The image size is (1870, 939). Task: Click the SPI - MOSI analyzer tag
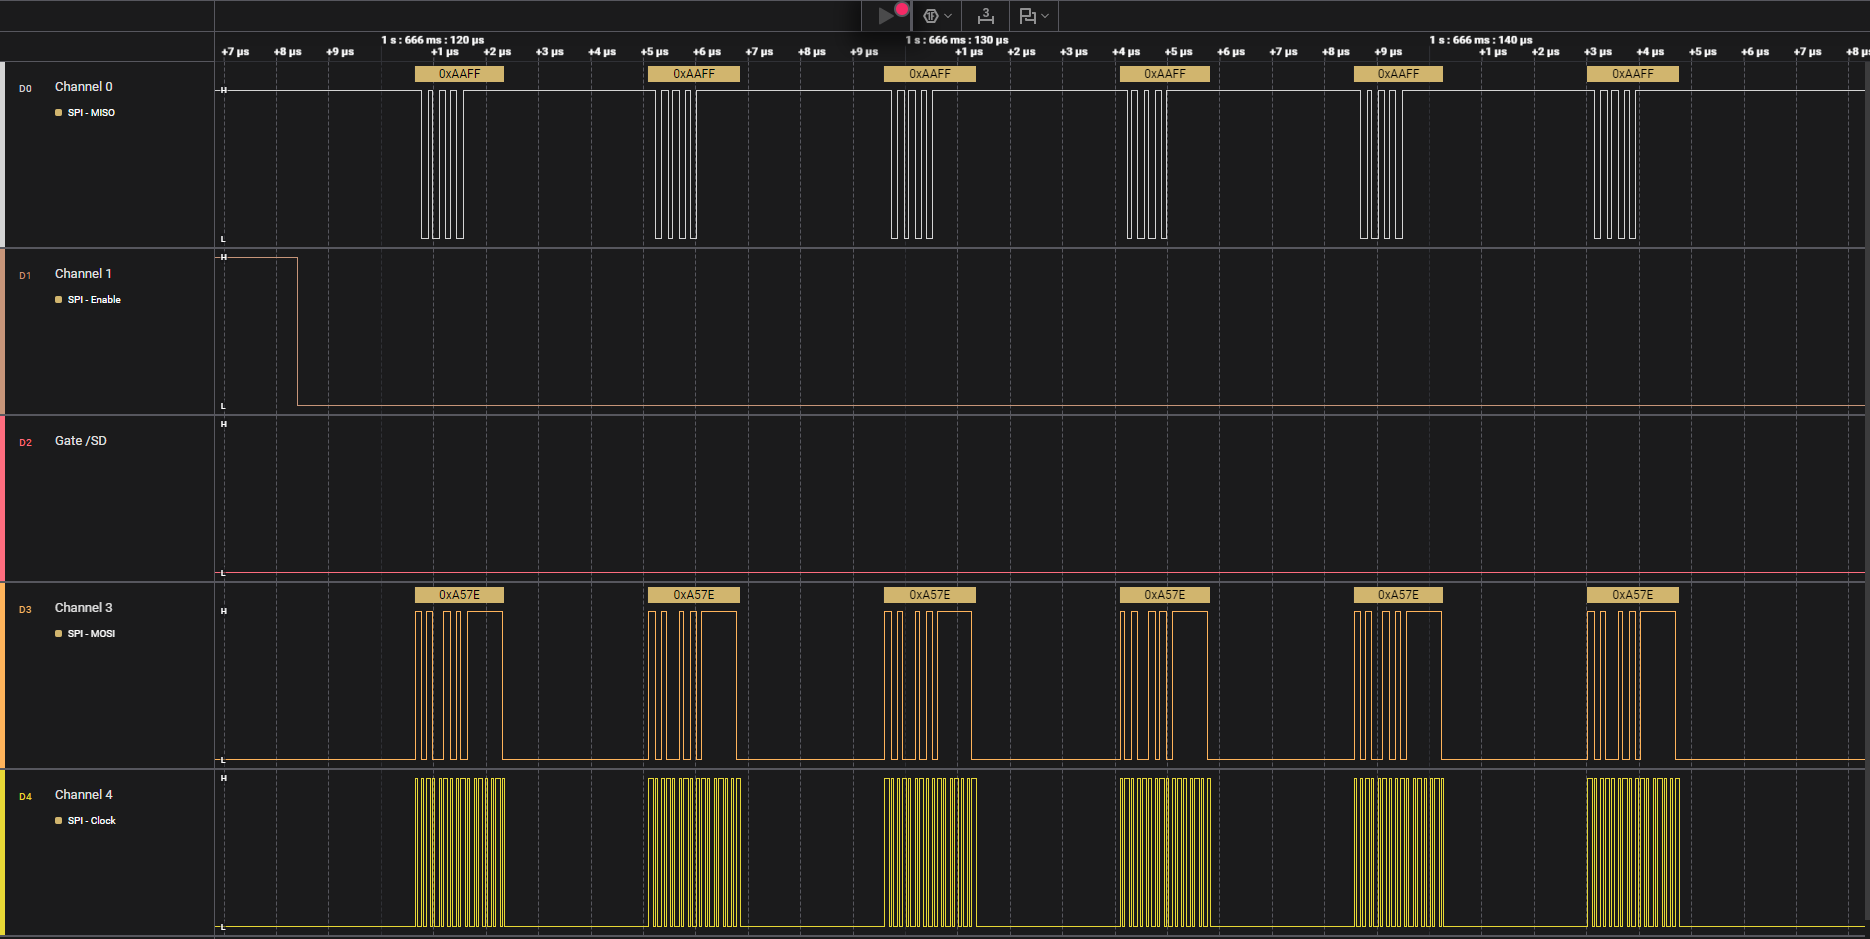[x=90, y=634]
